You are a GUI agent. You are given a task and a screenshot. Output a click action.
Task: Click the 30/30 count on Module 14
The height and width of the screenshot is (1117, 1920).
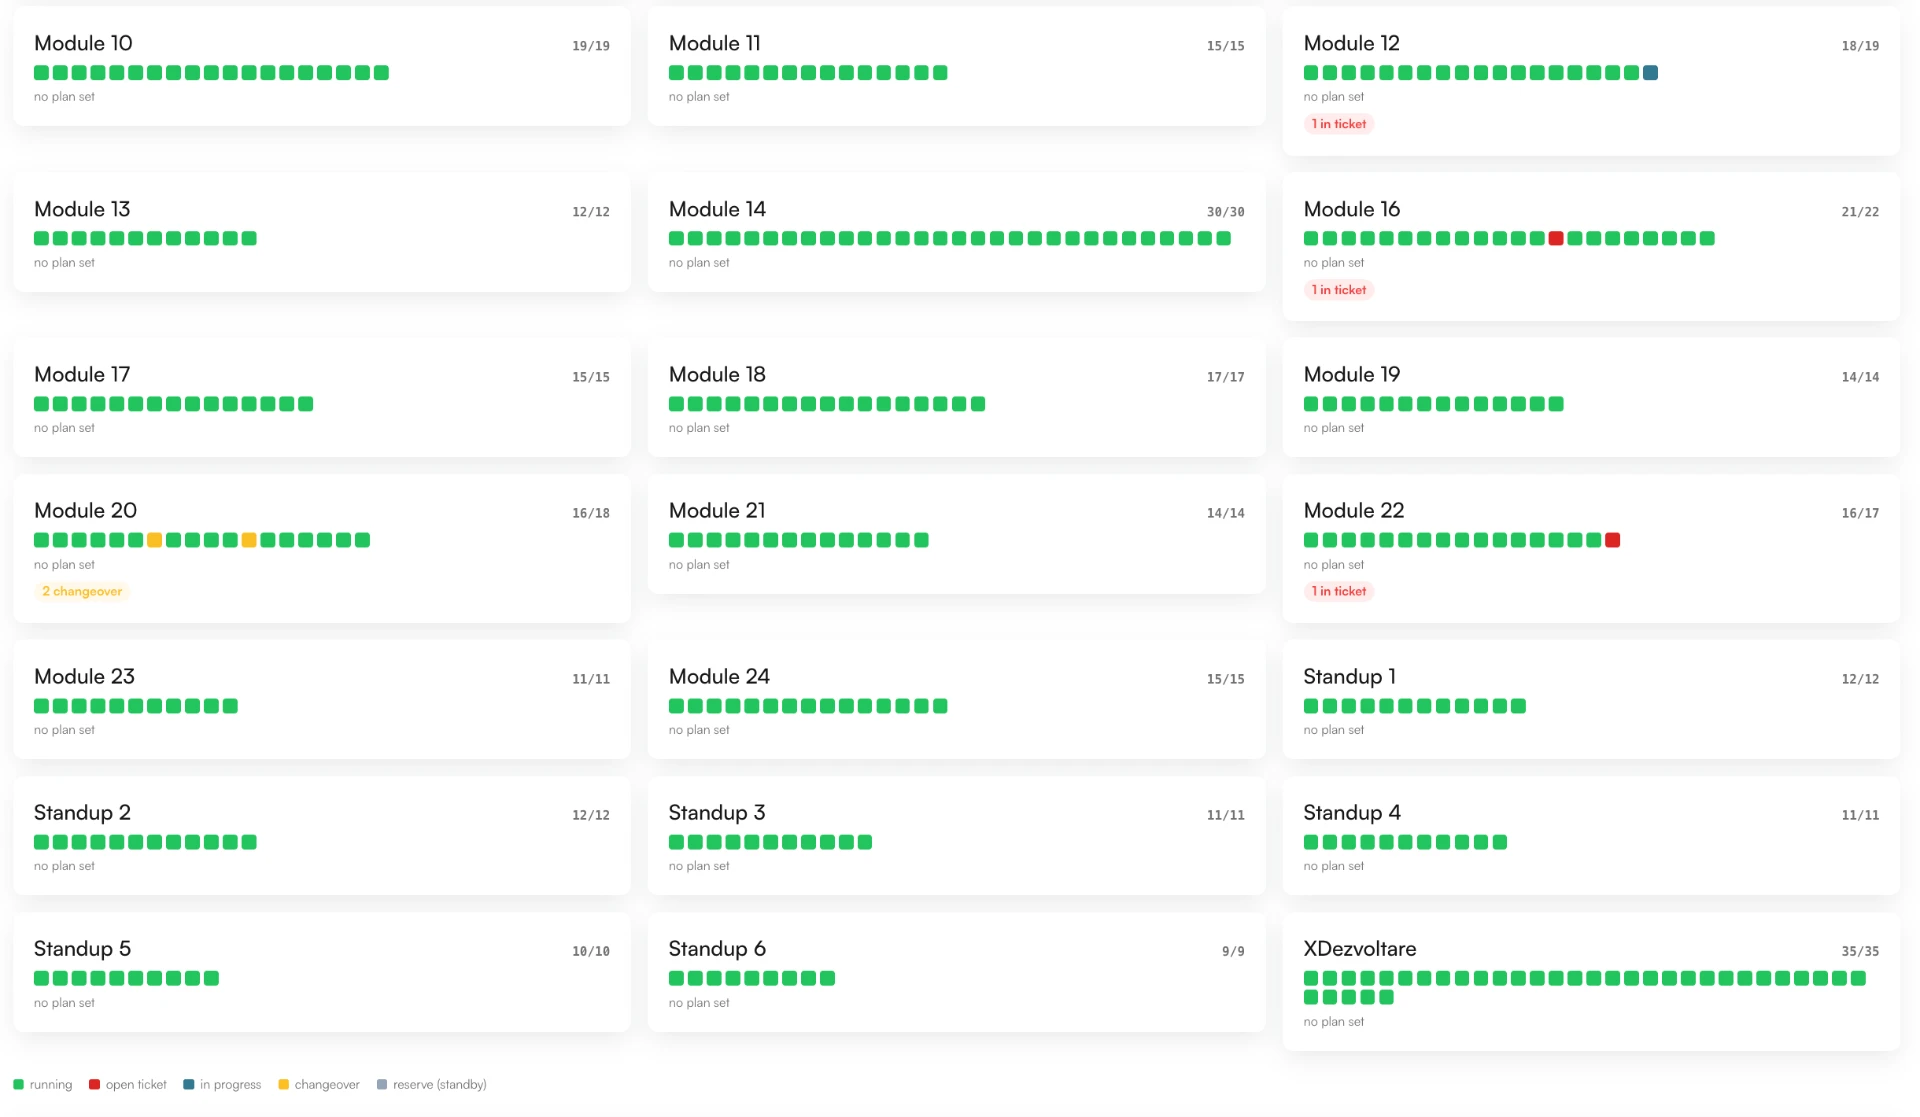(x=1225, y=212)
